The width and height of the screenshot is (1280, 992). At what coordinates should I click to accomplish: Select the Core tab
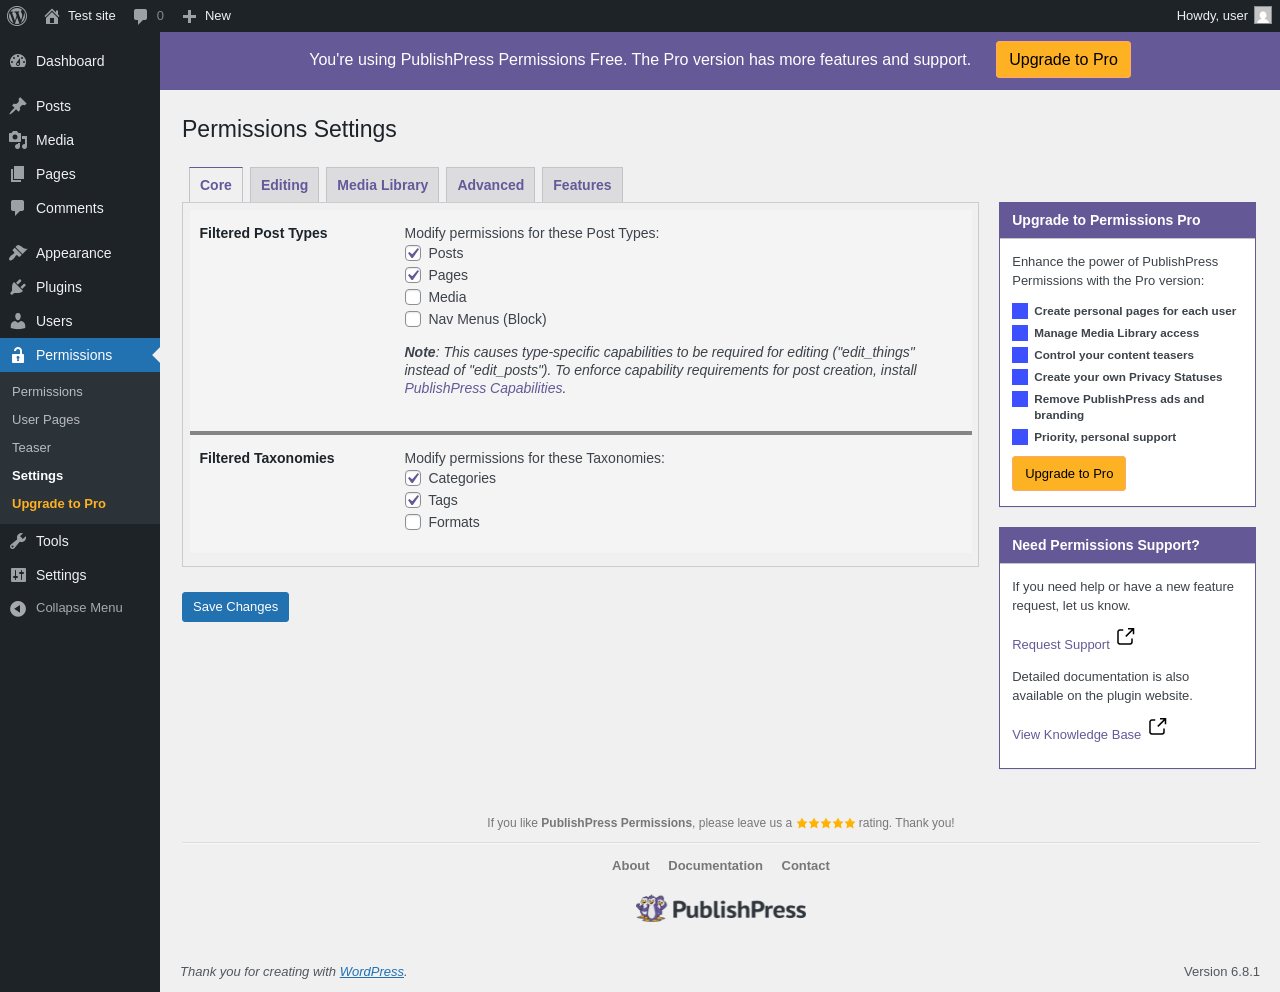click(216, 185)
